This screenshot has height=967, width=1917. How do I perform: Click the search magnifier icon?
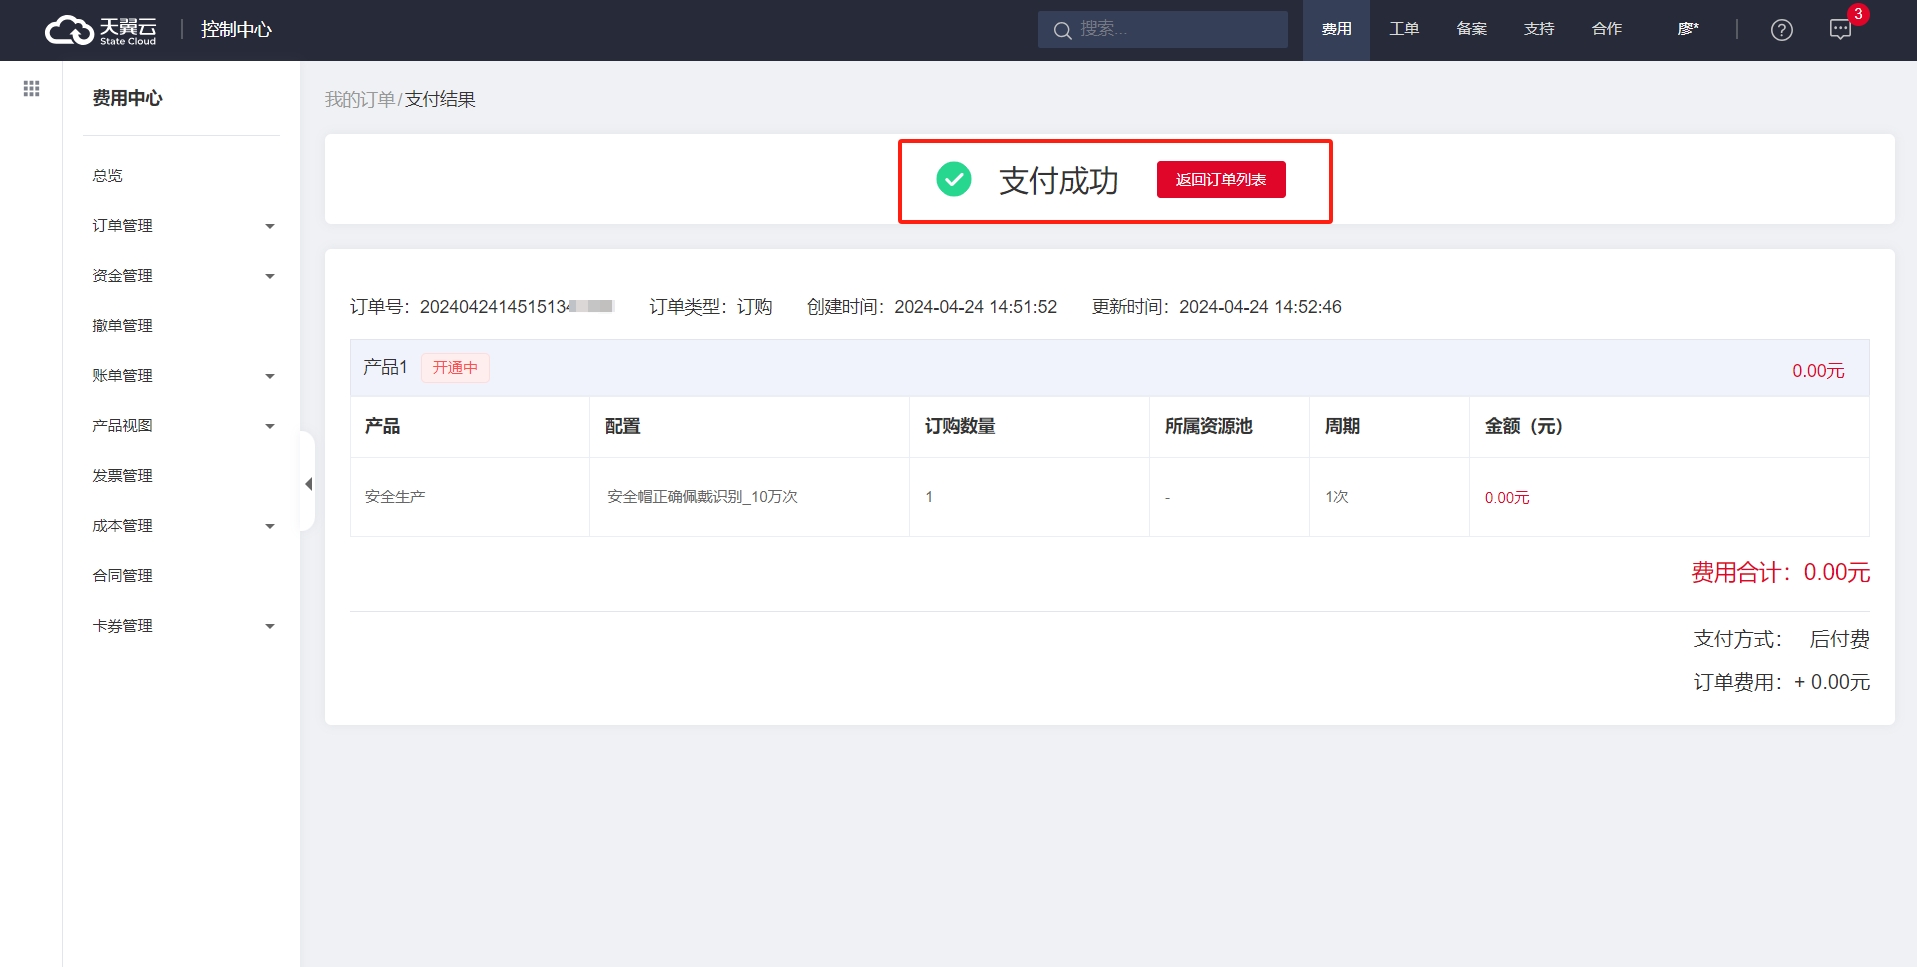(1062, 30)
